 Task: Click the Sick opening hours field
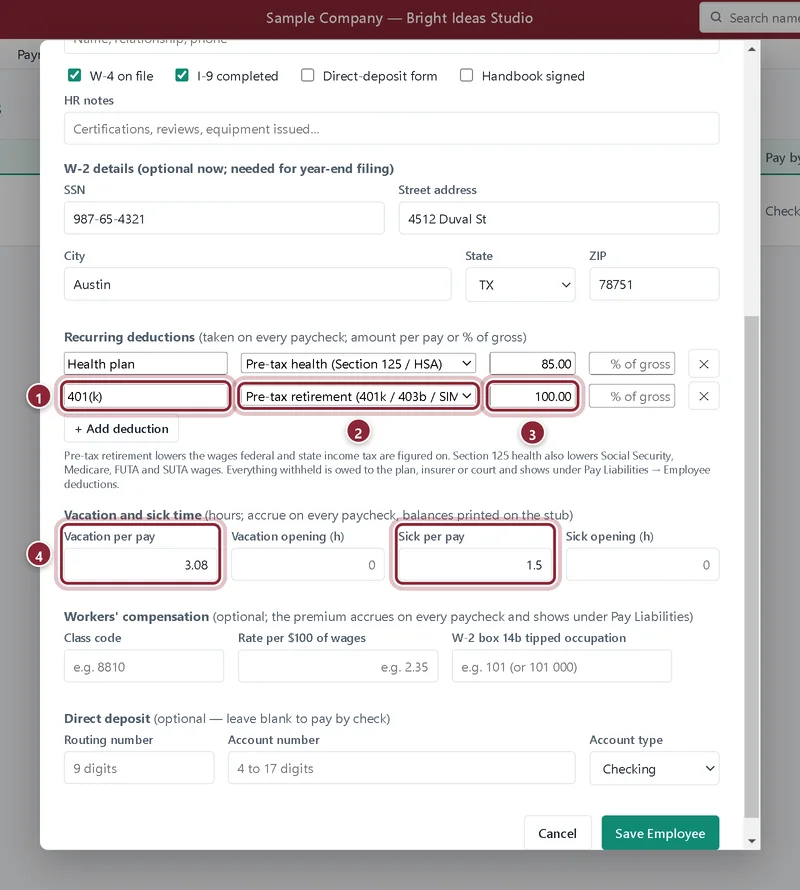[642, 565]
